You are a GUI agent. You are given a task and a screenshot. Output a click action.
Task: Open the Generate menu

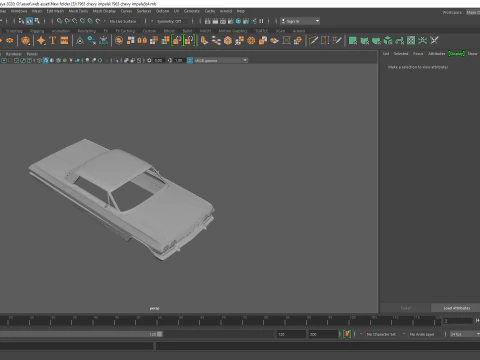click(192, 11)
